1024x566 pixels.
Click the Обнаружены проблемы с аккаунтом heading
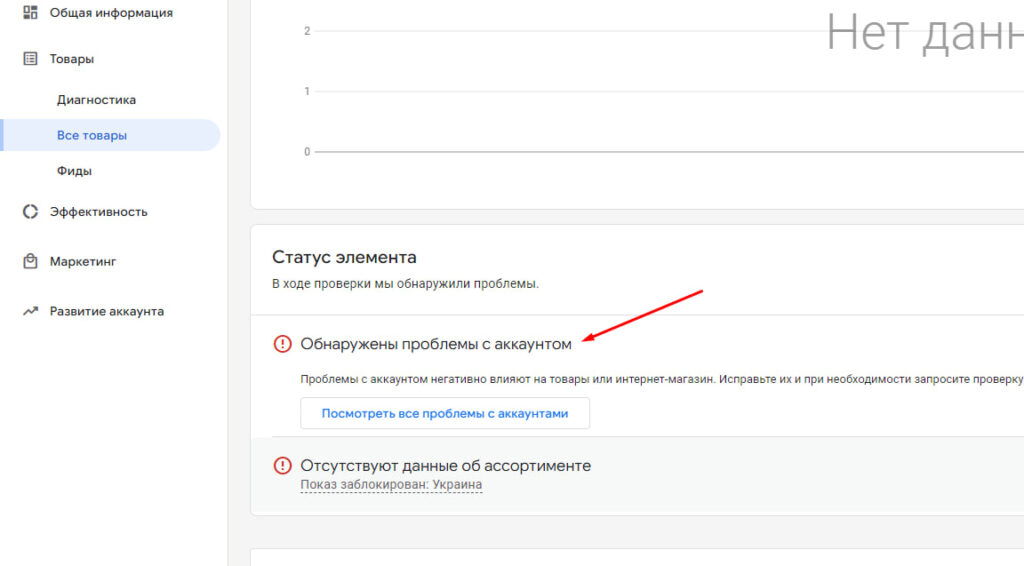[x=436, y=344]
